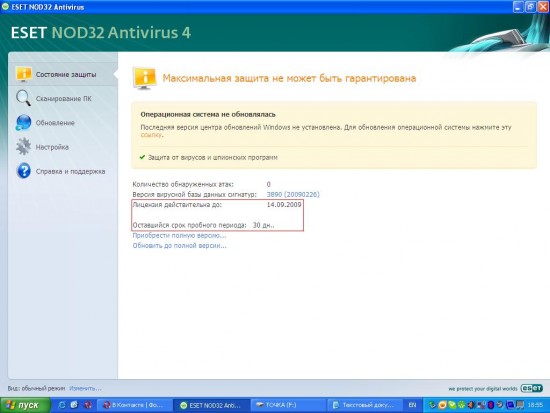Viewport: 550px width, 413px height.
Task: Open the Состояние защиты monitor icon
Action: (x=24, y=74)
